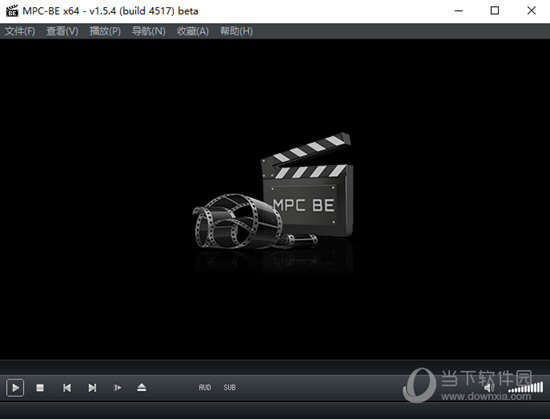Skip to next track
Screen dimensions: 550x419
(92, 388)
